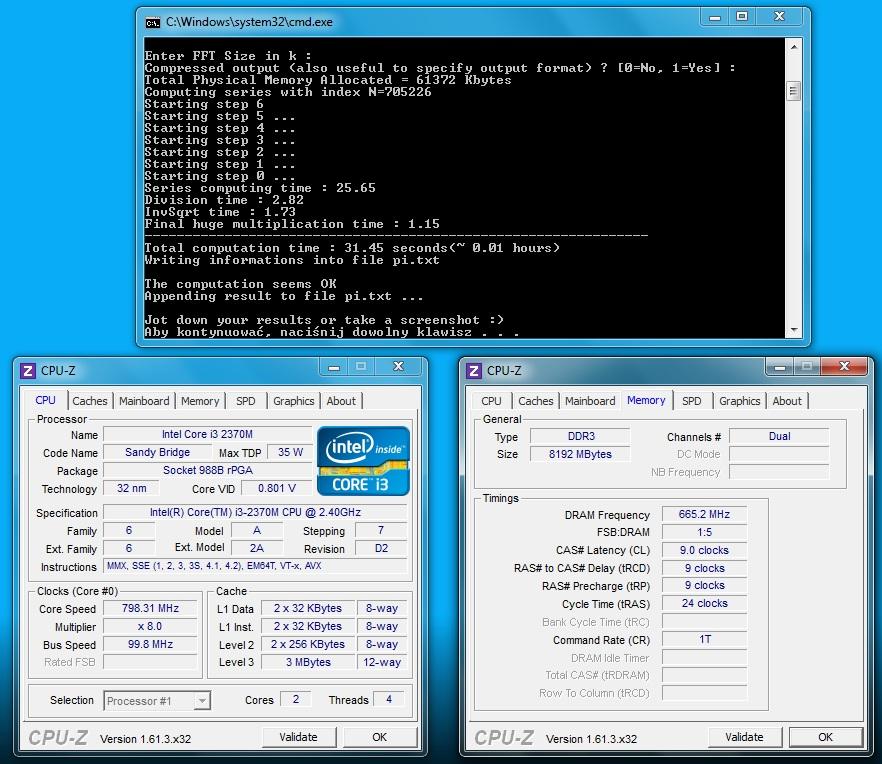
Task: Click the memory Type value 'DDR3'
Action: tap(580, 437)
